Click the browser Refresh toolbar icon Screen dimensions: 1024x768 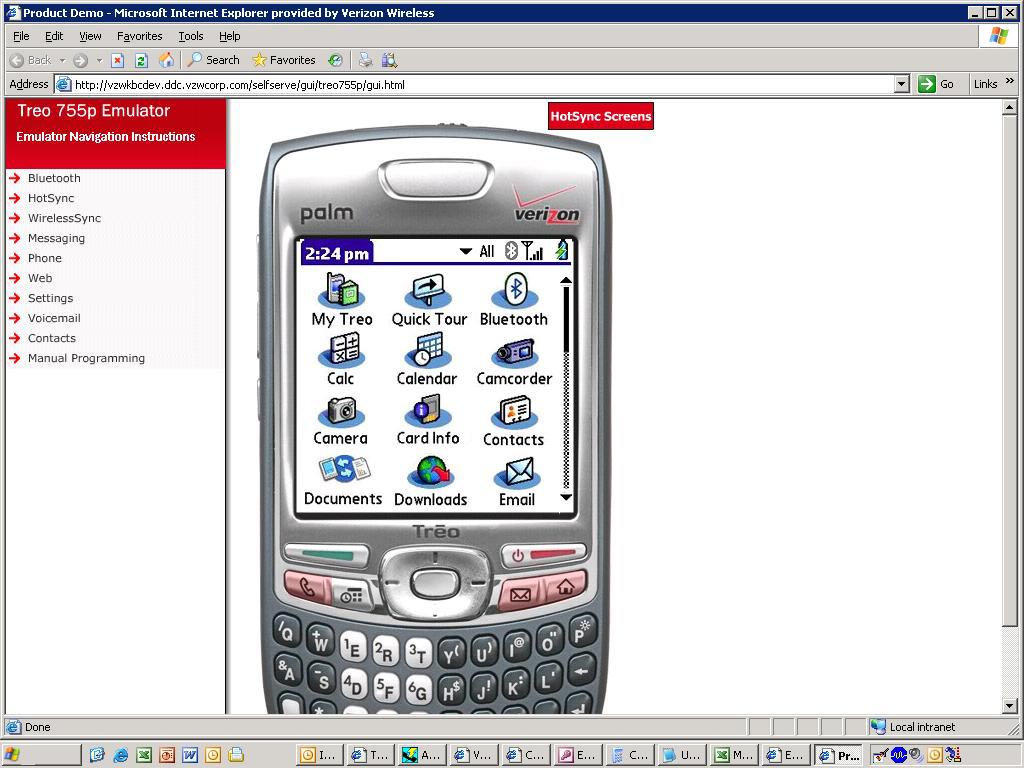(141, 61)
